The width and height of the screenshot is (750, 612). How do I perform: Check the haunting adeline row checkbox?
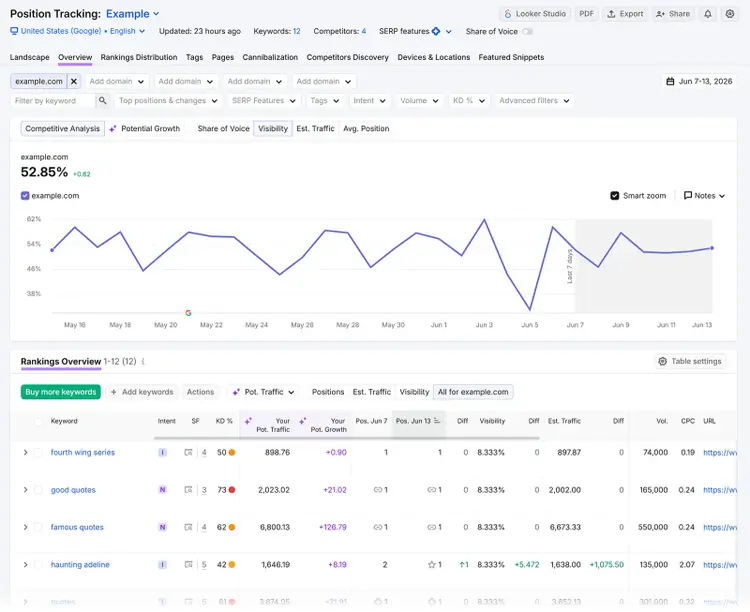coord(38,565)
